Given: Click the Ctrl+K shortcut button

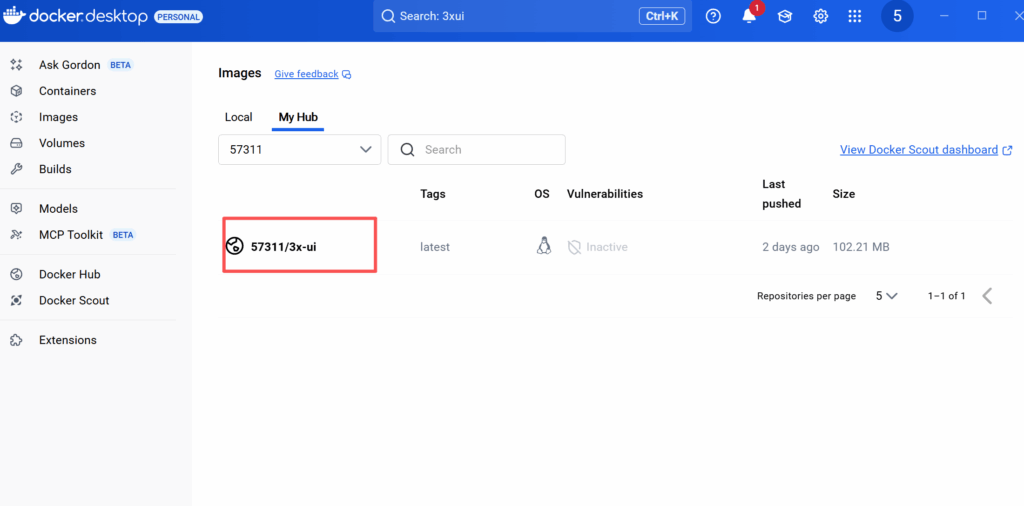Looking at the screenshot, I should 662,16.
